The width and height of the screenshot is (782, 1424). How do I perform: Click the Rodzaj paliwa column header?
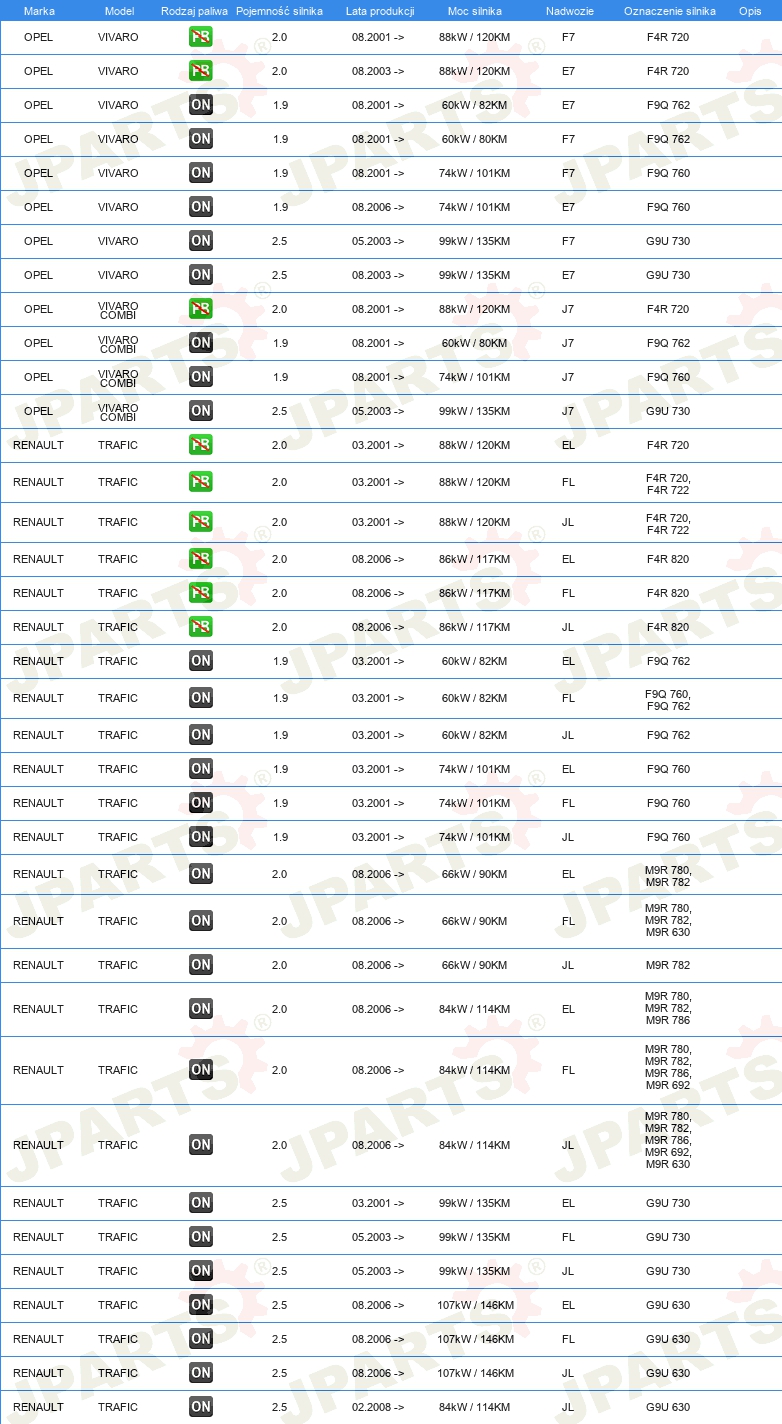coord(195,11)
